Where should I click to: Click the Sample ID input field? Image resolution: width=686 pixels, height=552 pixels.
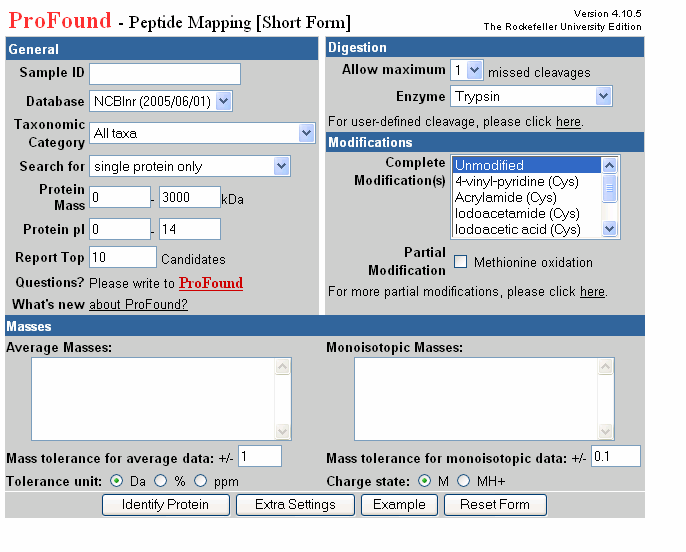click(165, 74)
